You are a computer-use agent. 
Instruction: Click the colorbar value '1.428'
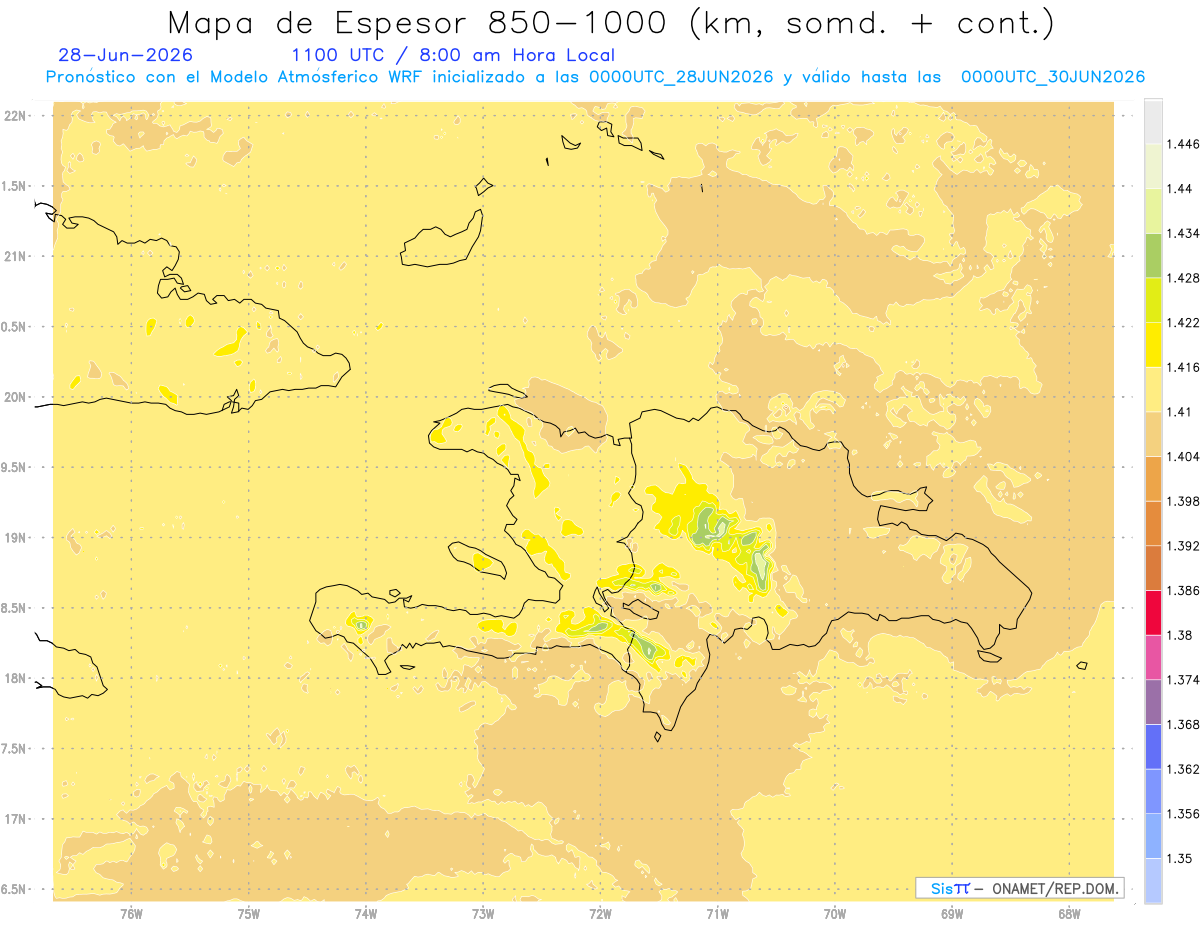(x=1182, y=278)
